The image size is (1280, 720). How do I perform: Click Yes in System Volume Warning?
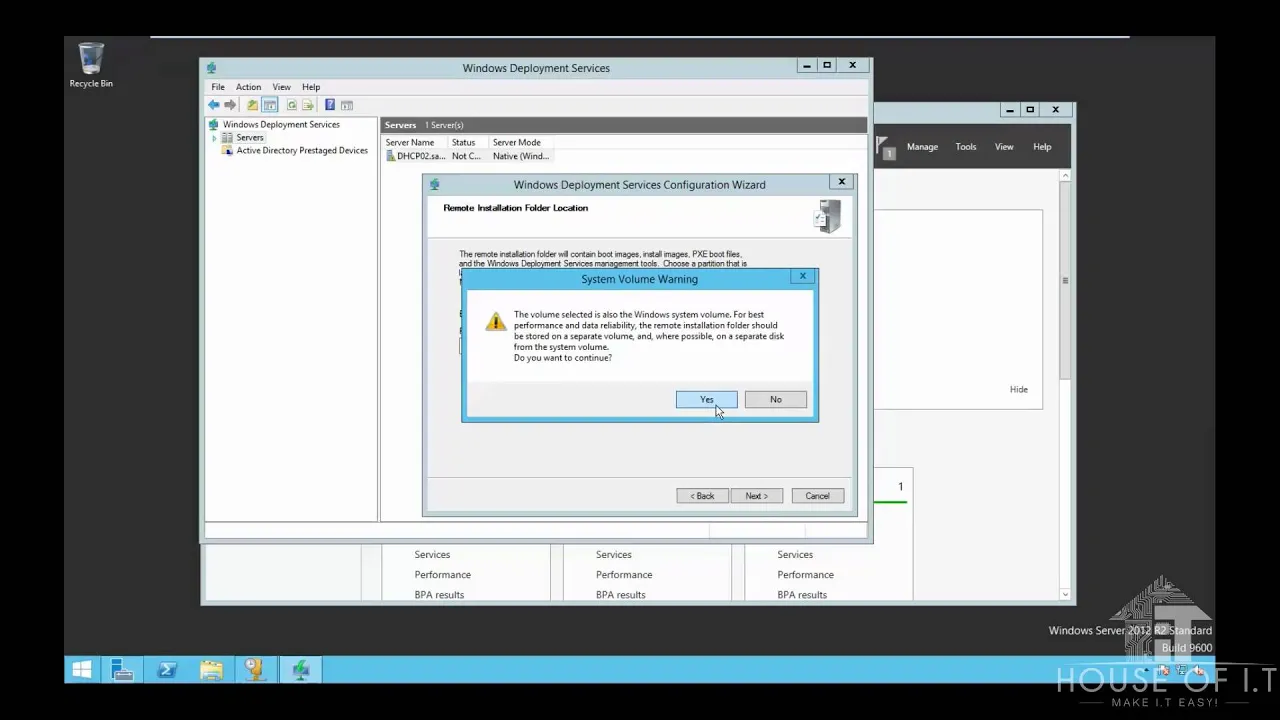coord(707,400)
